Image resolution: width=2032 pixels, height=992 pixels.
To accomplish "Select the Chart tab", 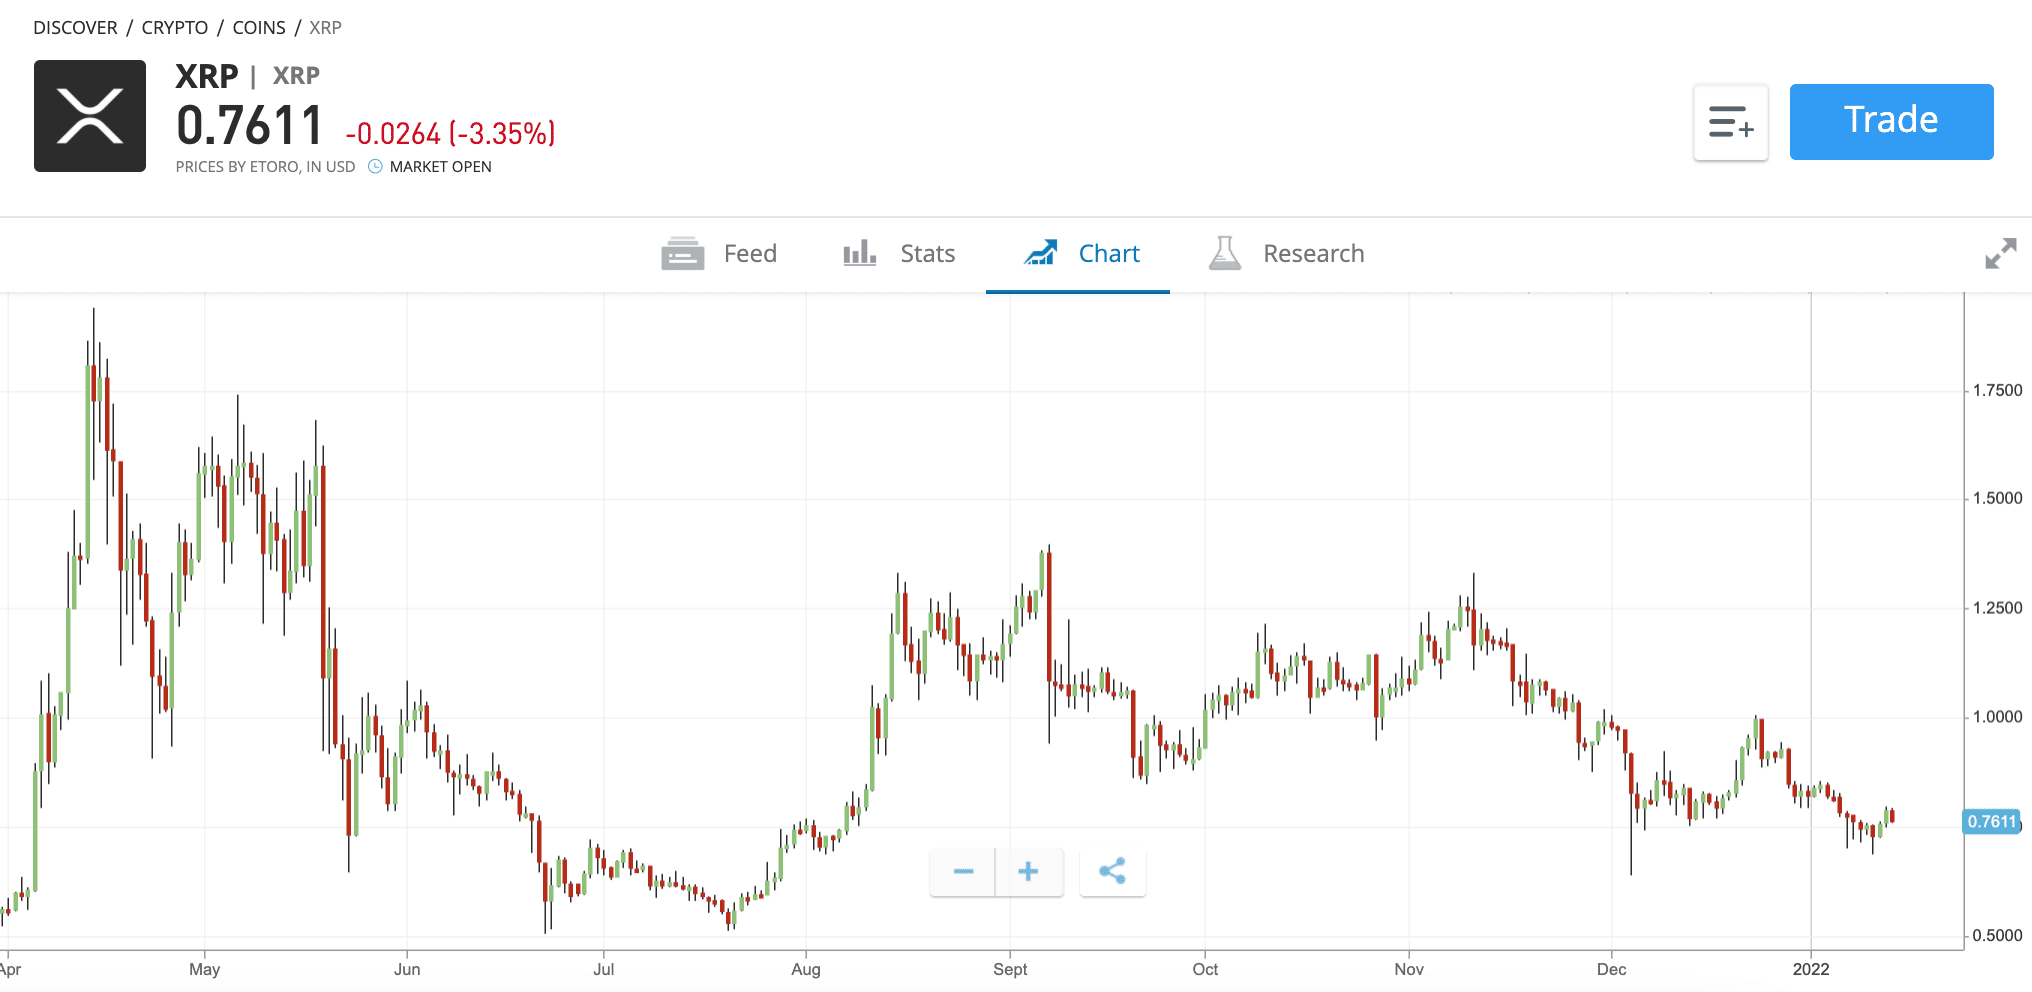I will coord(1078,254).
